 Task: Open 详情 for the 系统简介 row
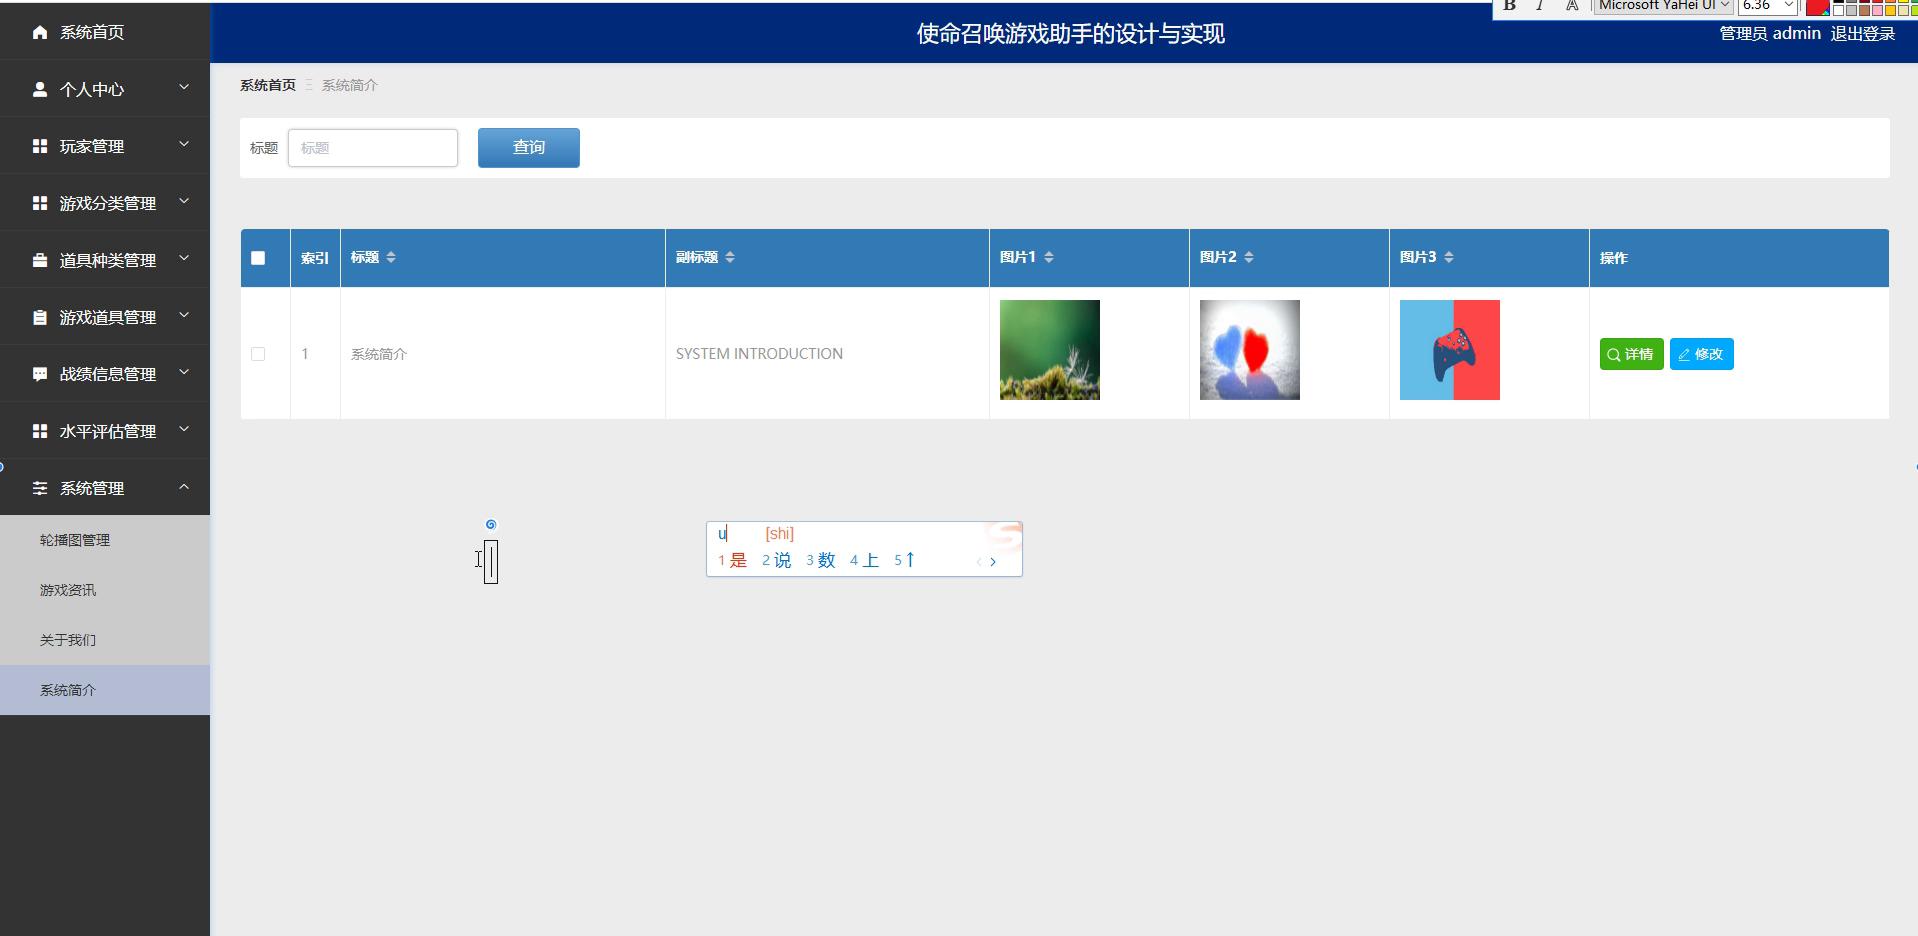(1631, 354)
